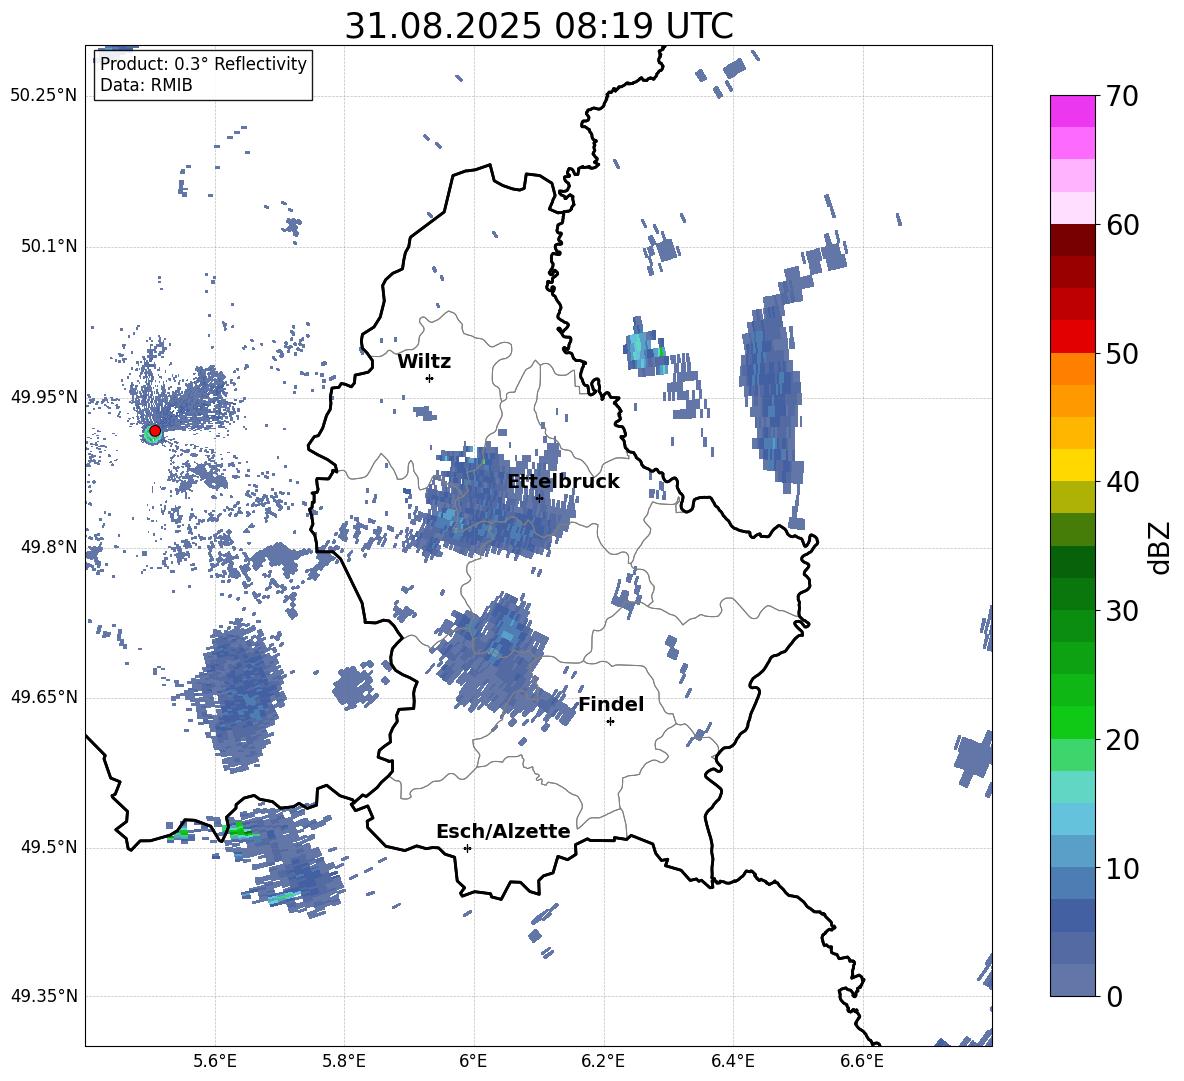Click the 70 value on colorbar
Viewport: 1184px width, 1081px height.
(x=1121, y=97)
